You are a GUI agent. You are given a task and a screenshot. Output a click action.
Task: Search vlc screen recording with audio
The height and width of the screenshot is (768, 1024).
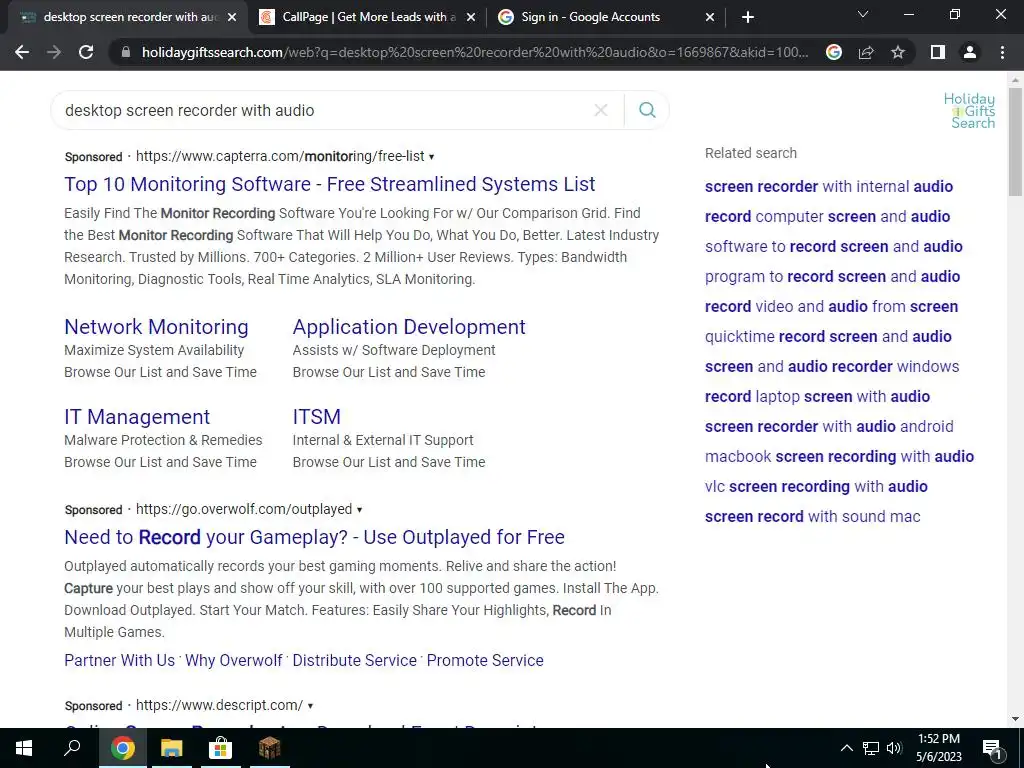[816, 487]
